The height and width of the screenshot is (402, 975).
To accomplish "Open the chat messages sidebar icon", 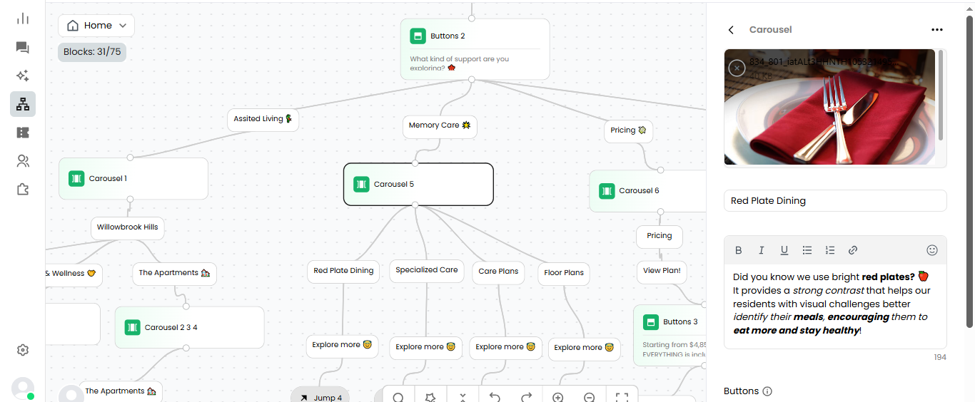I will pos(23,47).
